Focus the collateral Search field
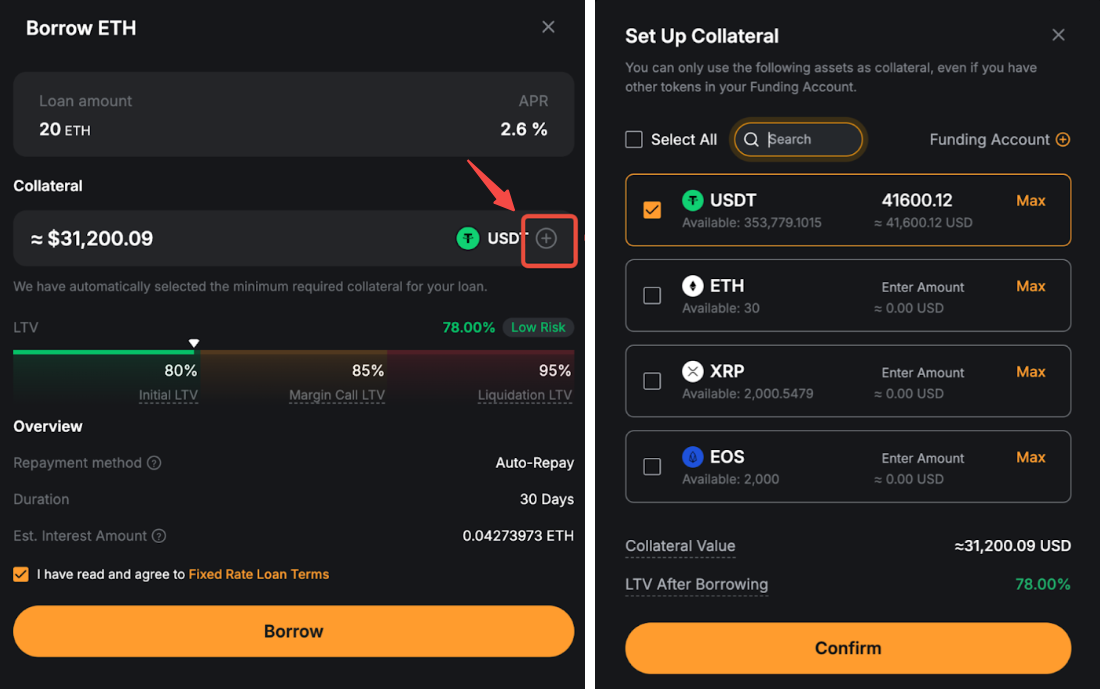 point(810,140)
